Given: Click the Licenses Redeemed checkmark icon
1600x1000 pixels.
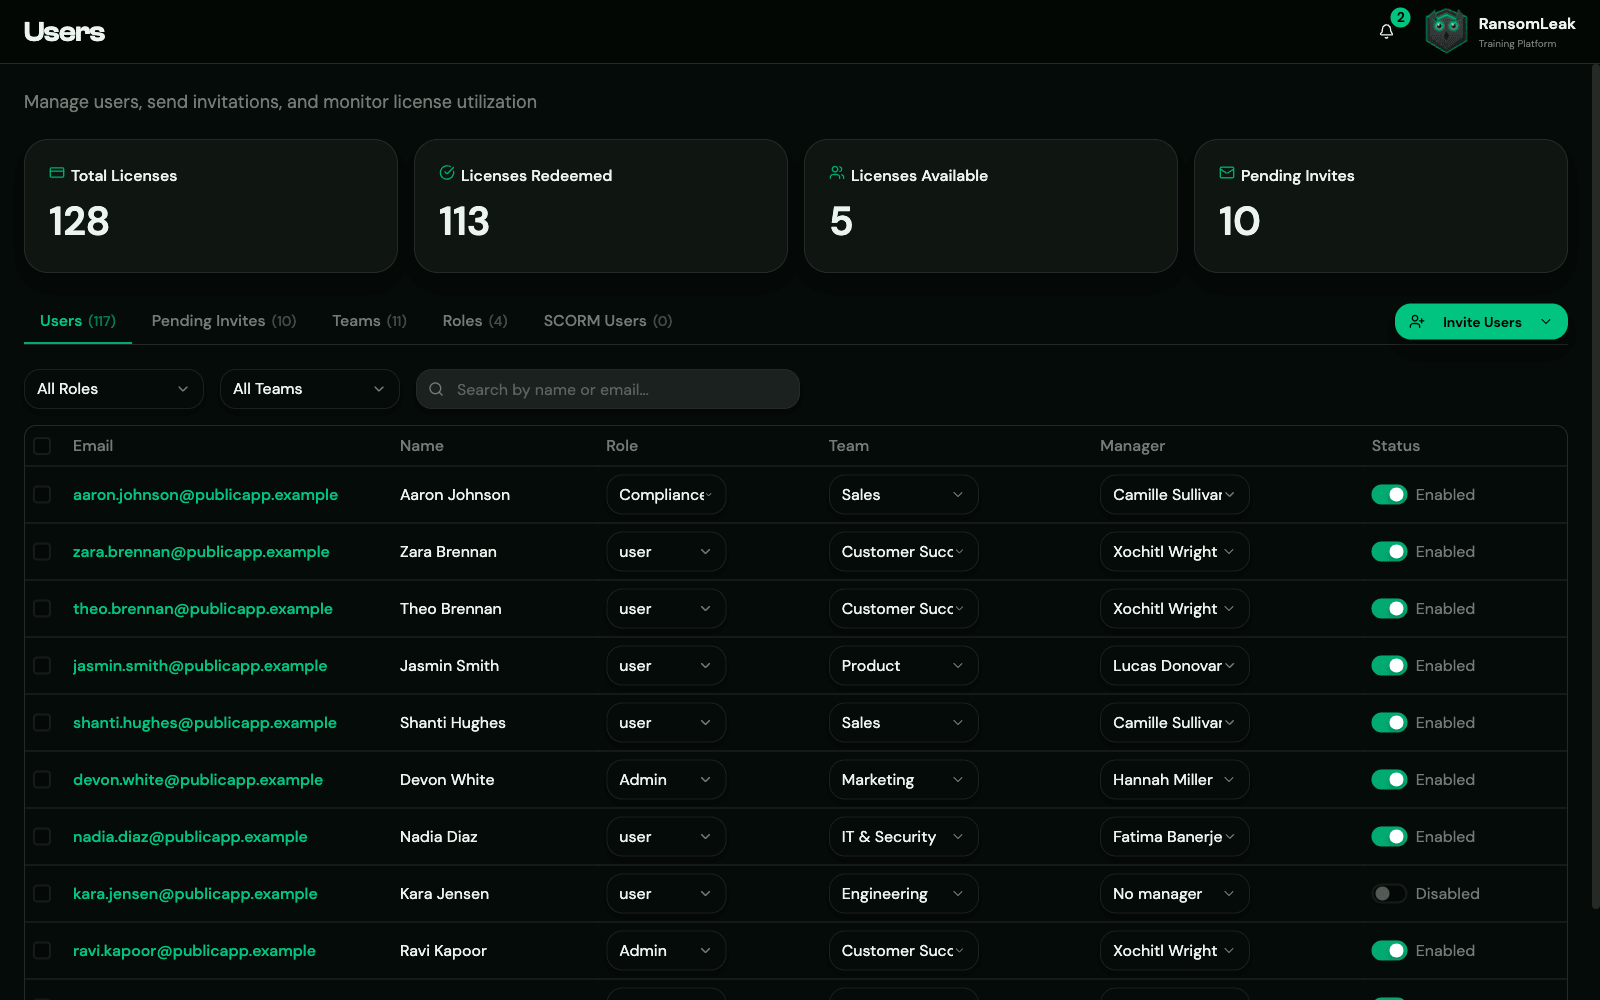Looking at the screenshot, I should click(x=447, y=173).
